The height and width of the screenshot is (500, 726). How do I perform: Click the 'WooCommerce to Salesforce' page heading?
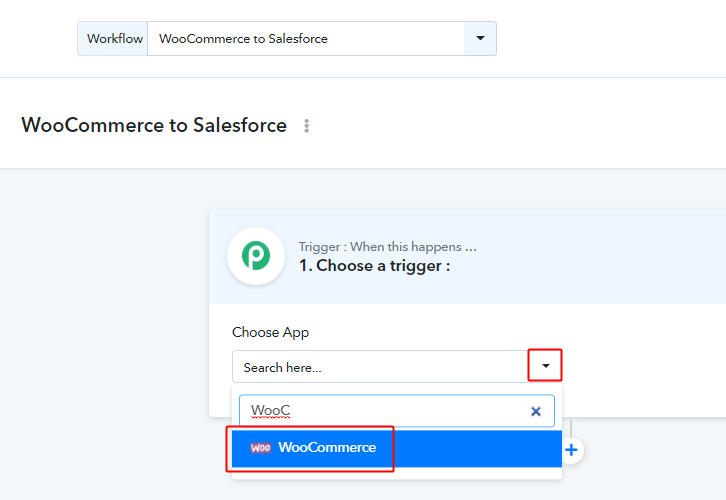pos(154,125)
